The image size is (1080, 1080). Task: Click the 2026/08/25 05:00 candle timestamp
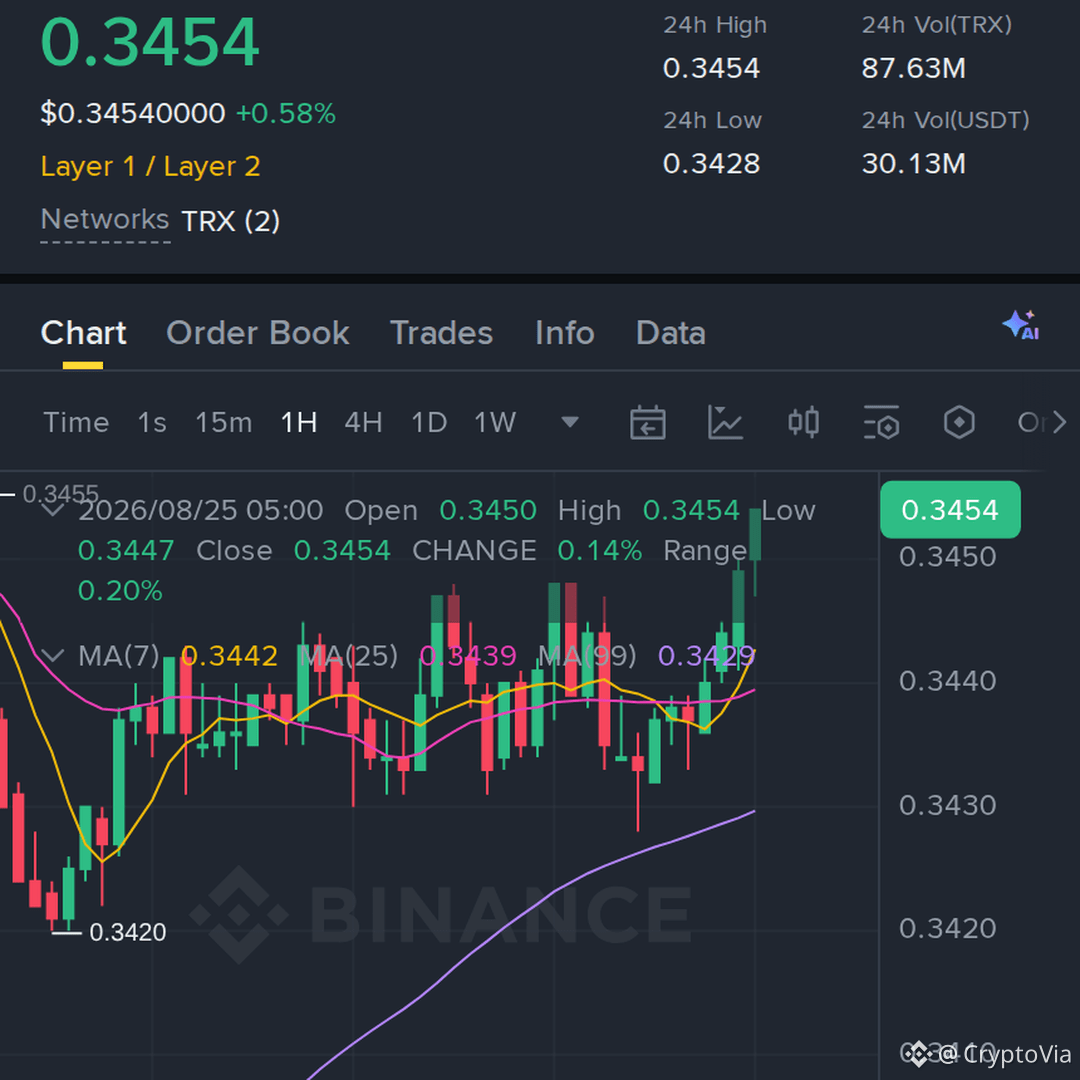pos(200,510)
